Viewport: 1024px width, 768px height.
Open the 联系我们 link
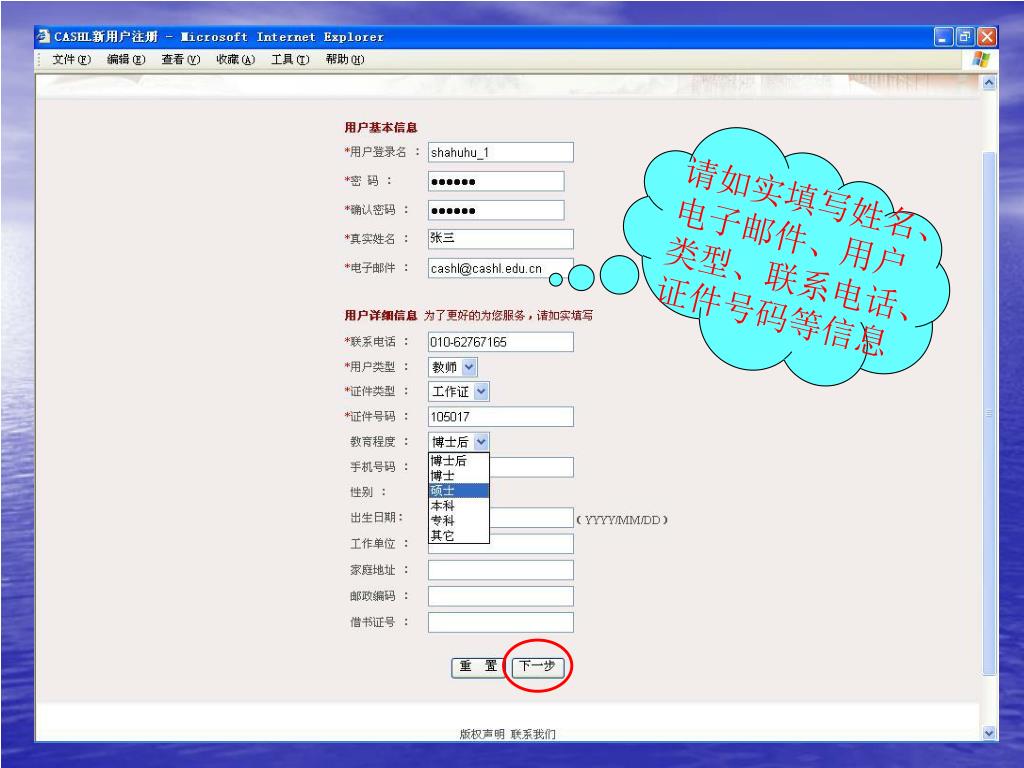[x=533, y=734]
